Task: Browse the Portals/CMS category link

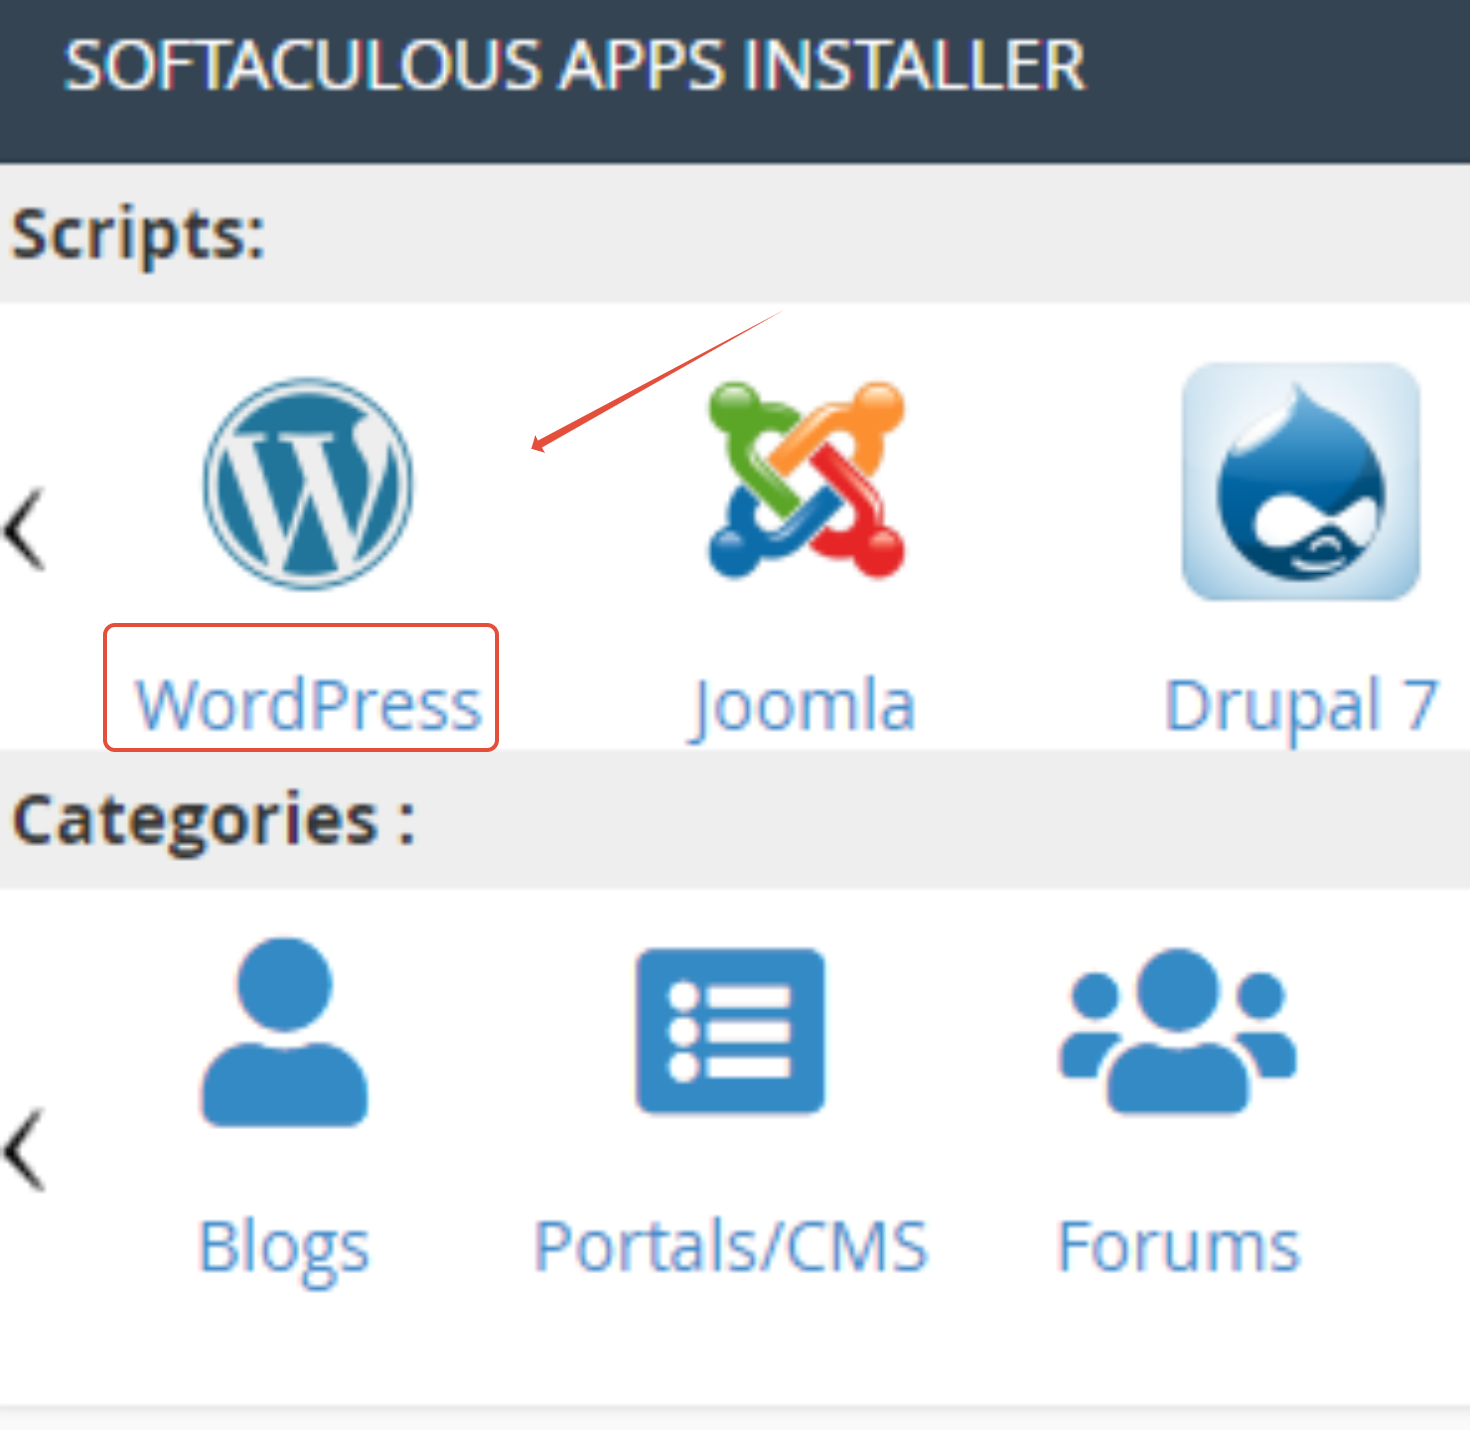Action: click(731, 1246)
